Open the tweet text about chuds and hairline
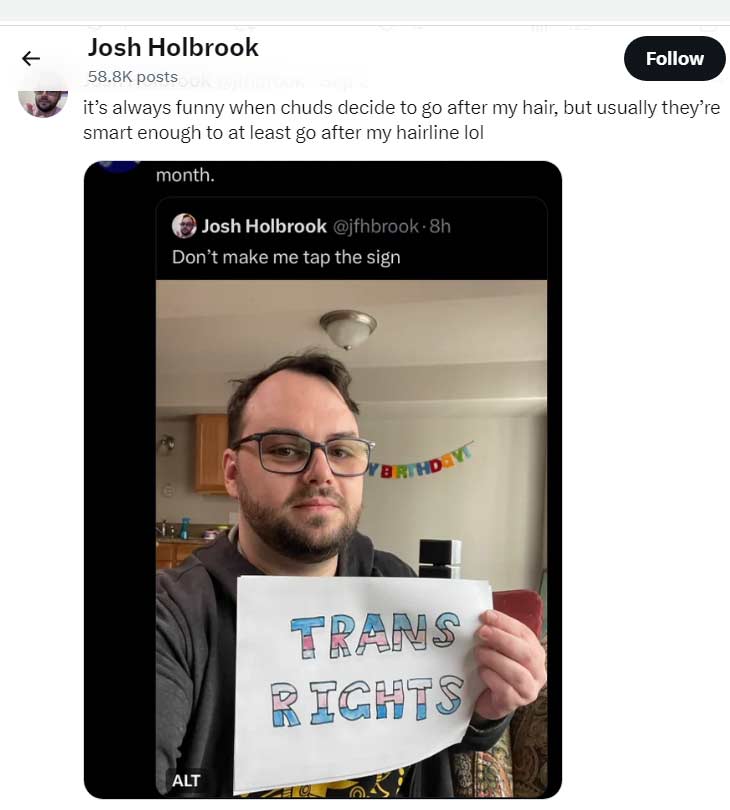This screenshot has width=730, height=810. 401,120
